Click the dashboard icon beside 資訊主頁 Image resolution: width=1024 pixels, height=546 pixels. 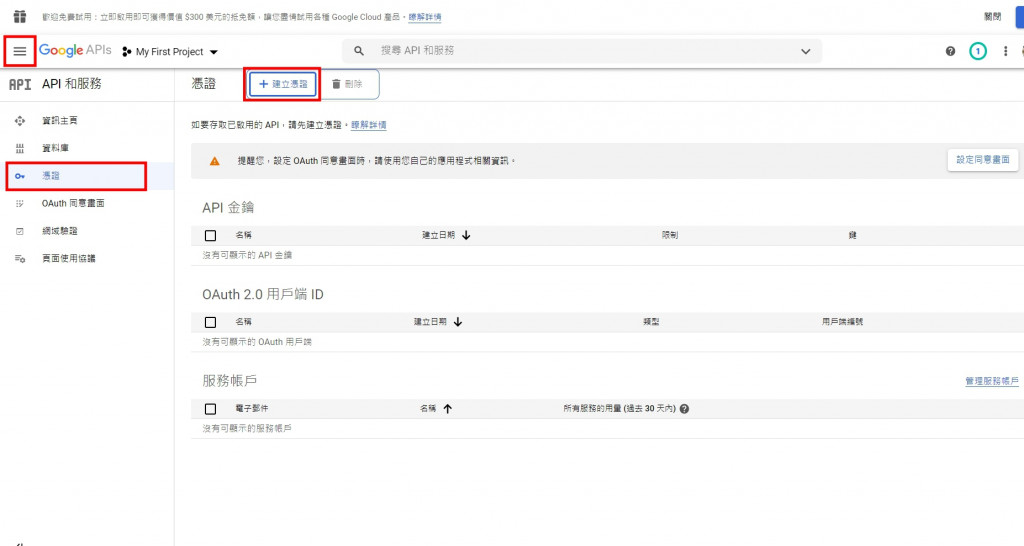[x=20, y=120]
